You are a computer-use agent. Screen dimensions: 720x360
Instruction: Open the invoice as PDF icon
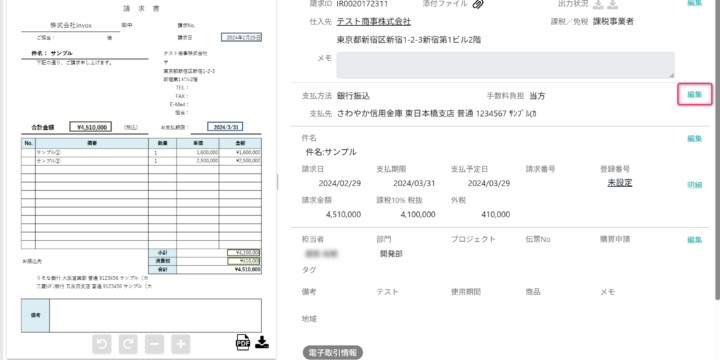pos(243,342)
